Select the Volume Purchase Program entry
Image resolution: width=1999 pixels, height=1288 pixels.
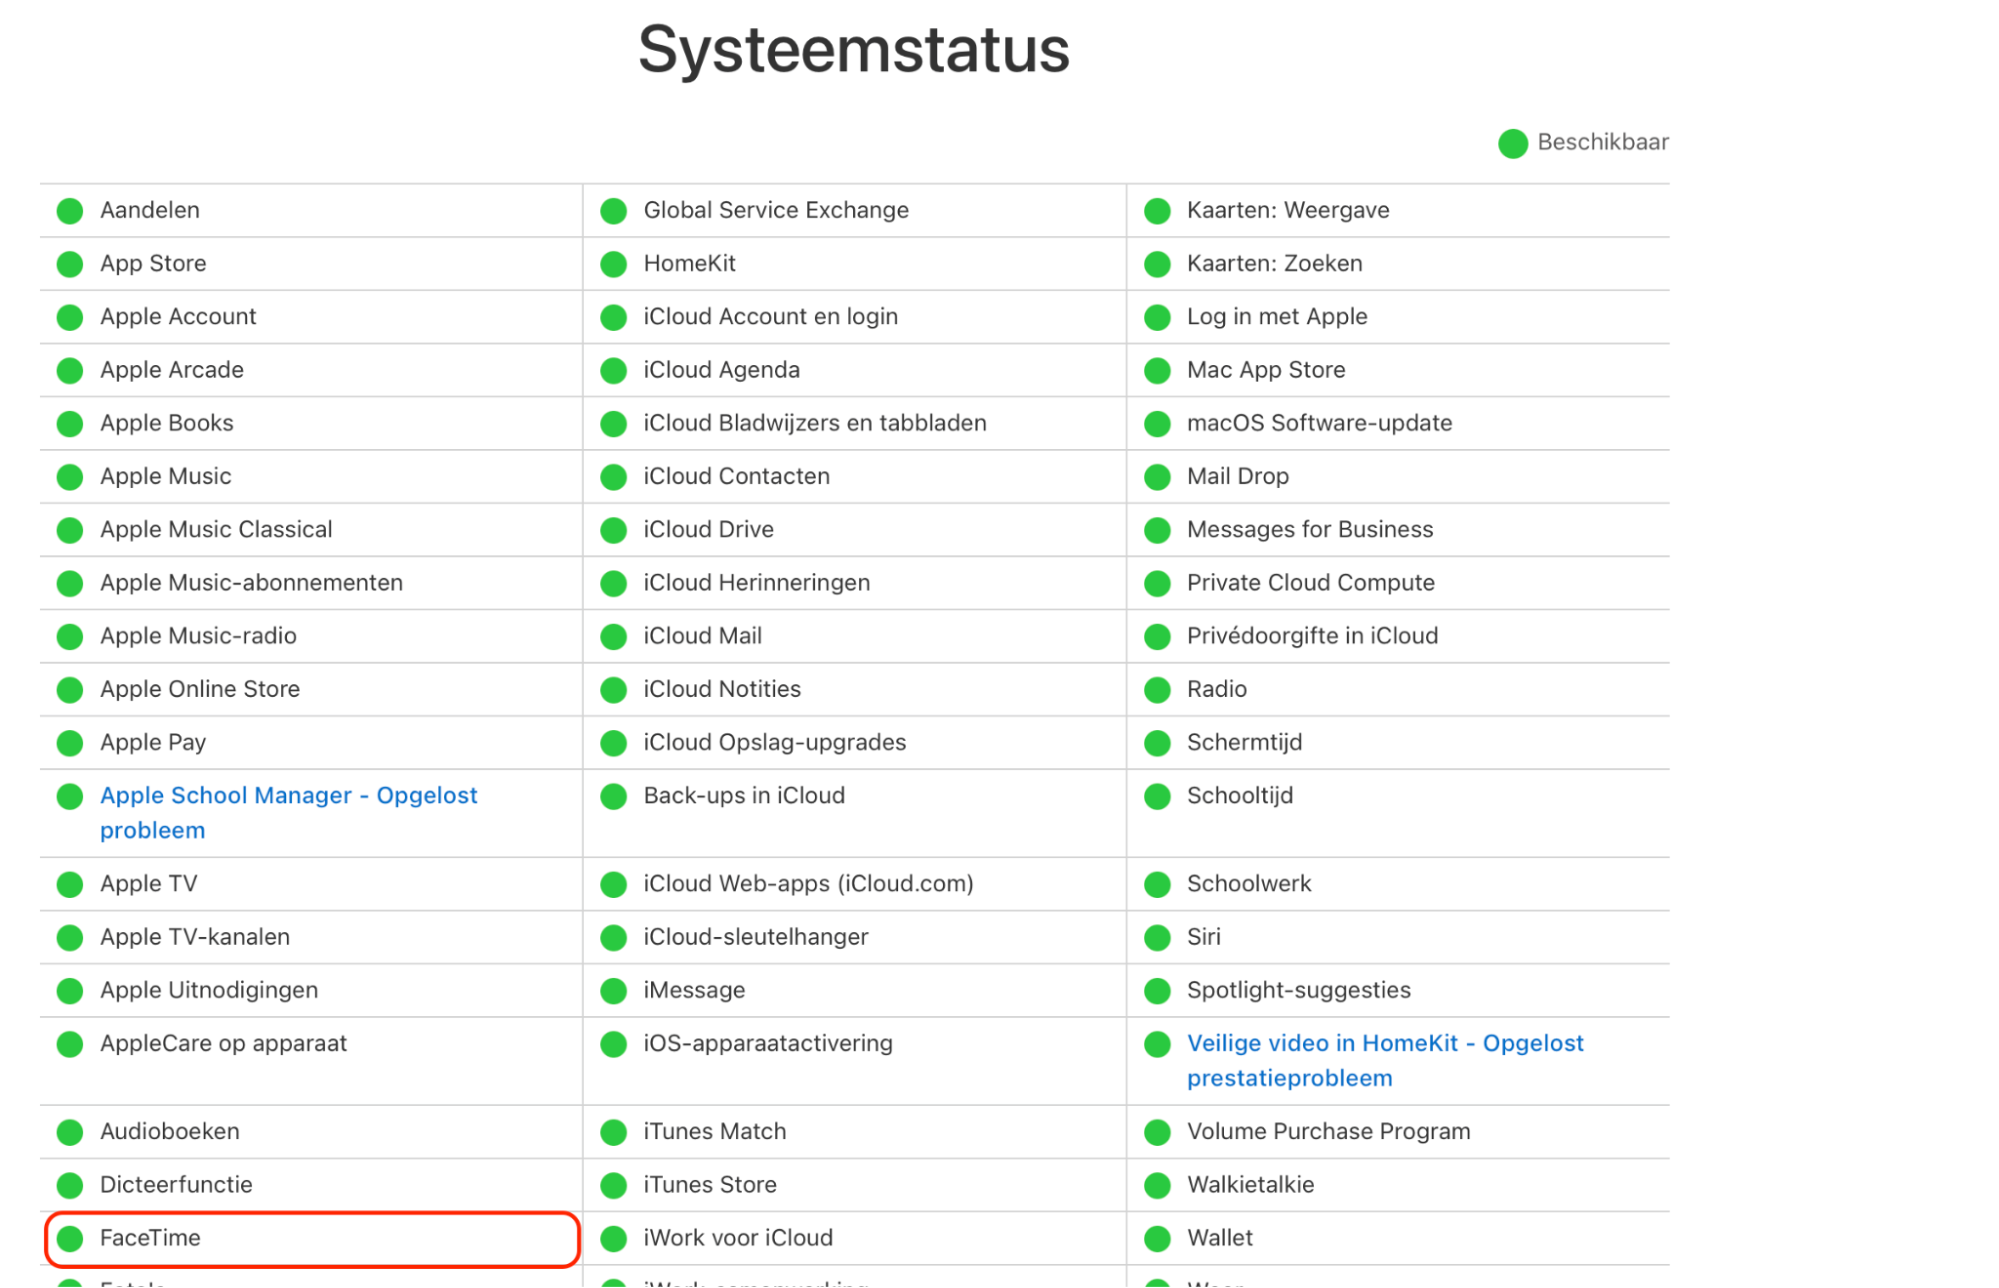click(1328, 1131)
